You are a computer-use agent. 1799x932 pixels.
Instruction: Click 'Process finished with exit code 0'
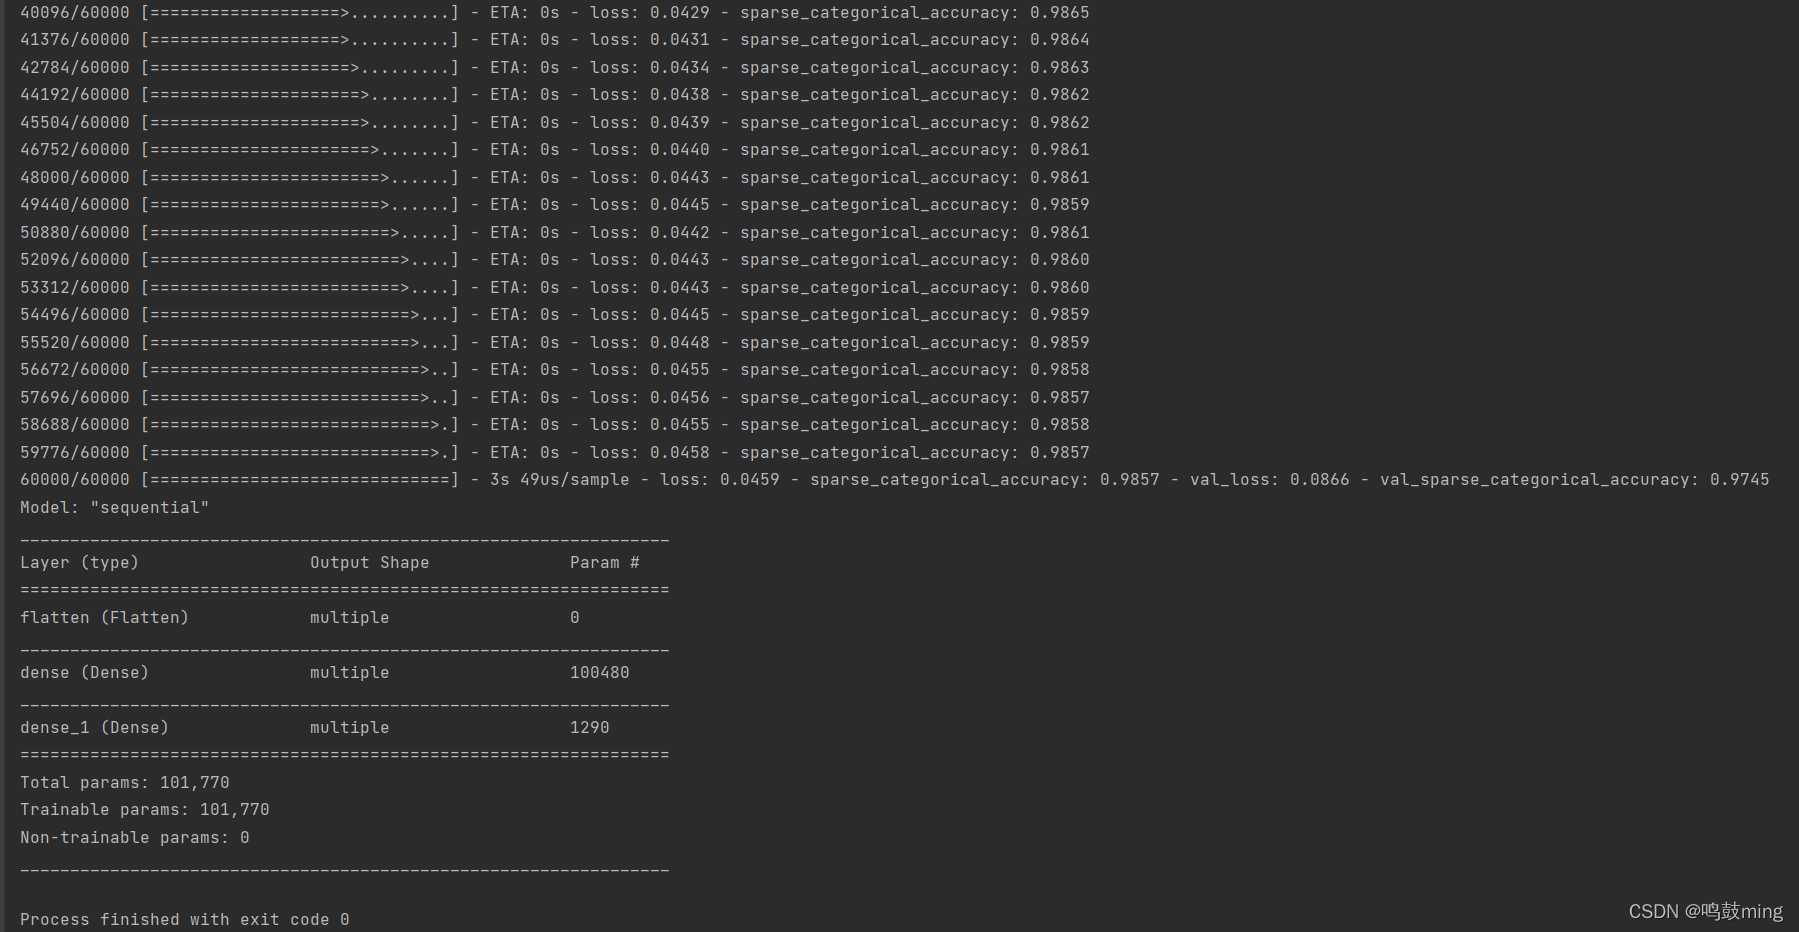pos(185,920)
